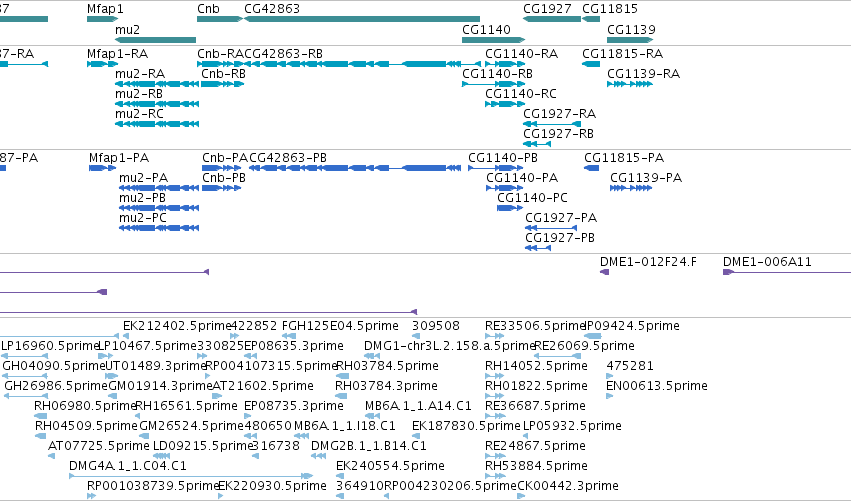The width and height of the screenshot is (851, 501).
Task: Click protein CG1139-PA
Action: (646, 178)
